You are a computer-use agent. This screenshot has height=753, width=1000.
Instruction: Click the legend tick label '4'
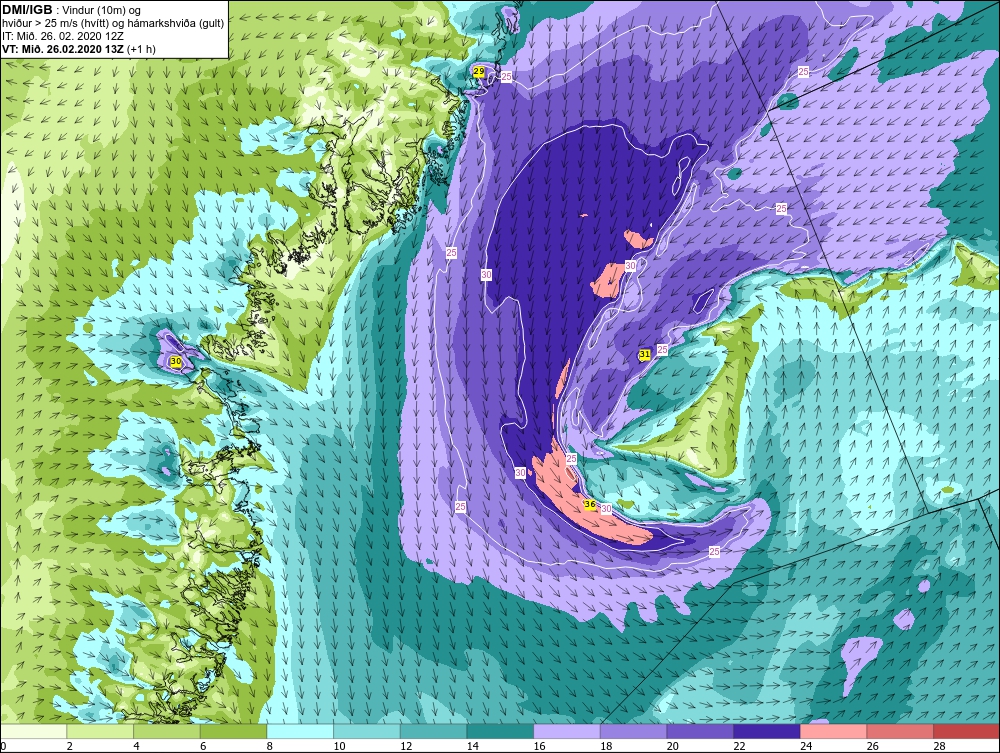136,746
